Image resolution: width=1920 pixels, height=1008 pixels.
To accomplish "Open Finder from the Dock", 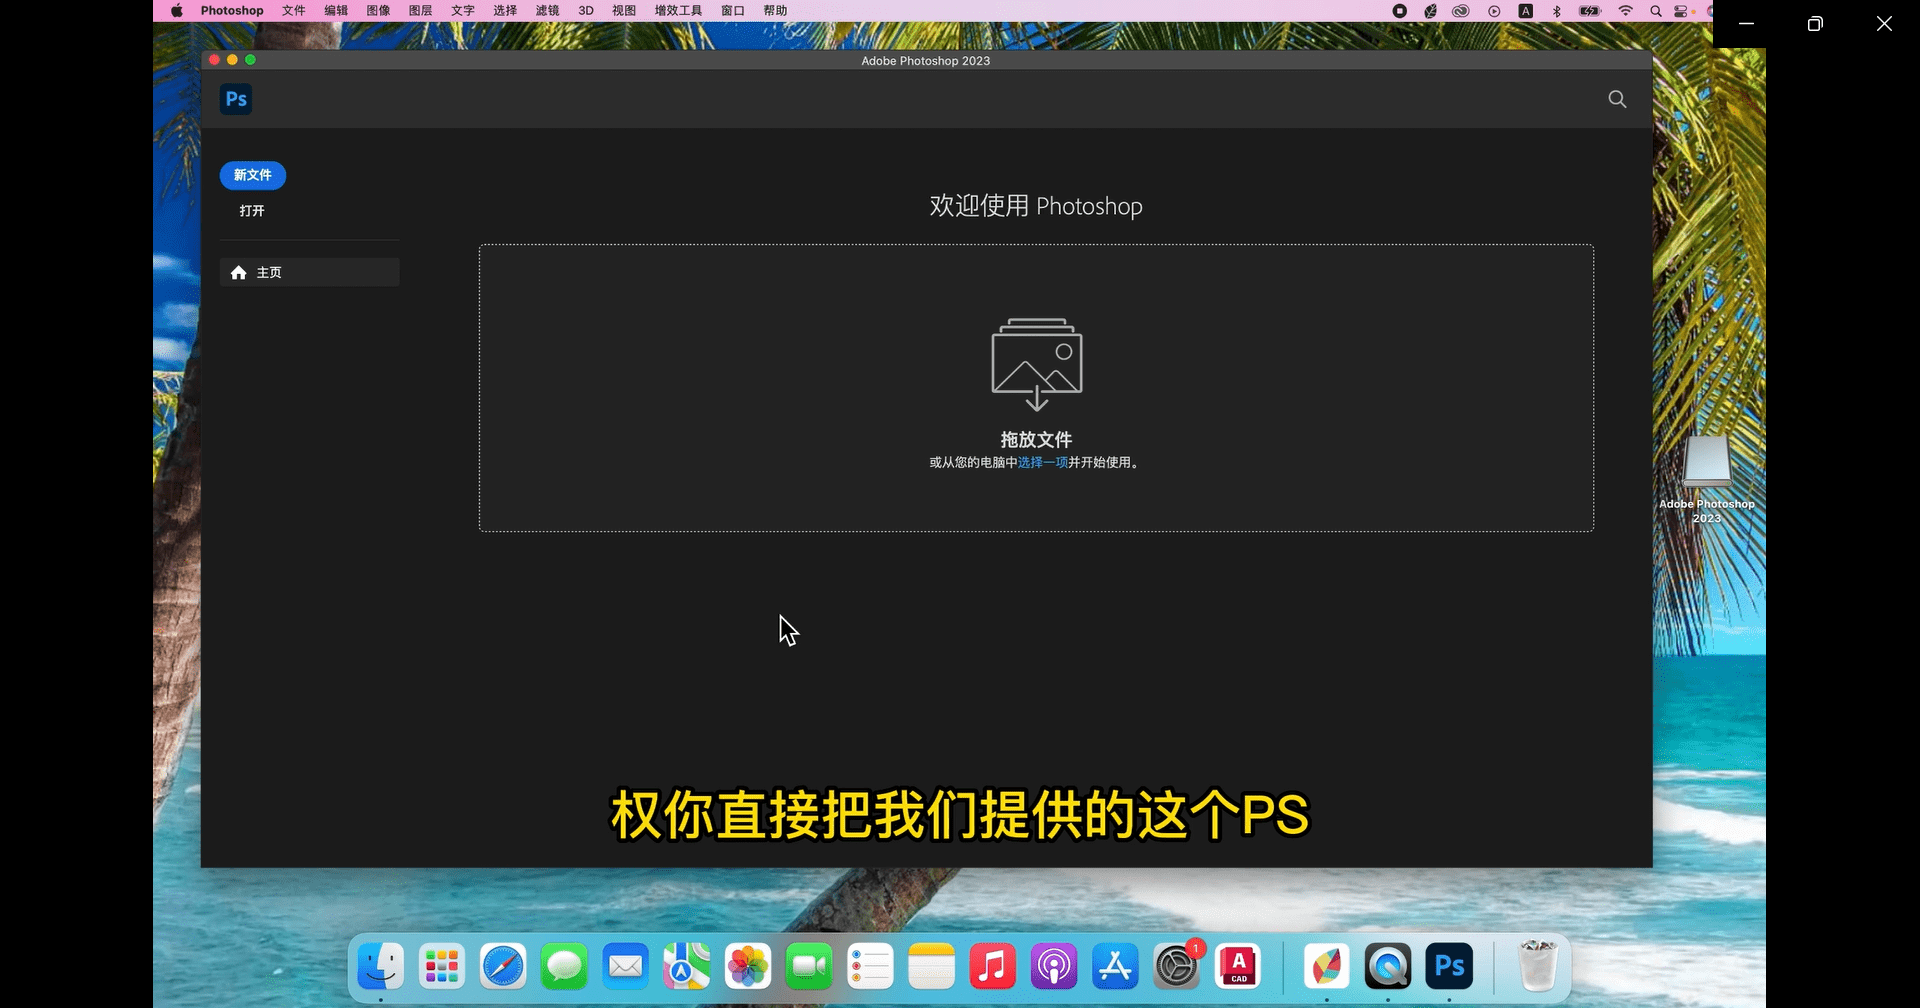I will point(381,966).
